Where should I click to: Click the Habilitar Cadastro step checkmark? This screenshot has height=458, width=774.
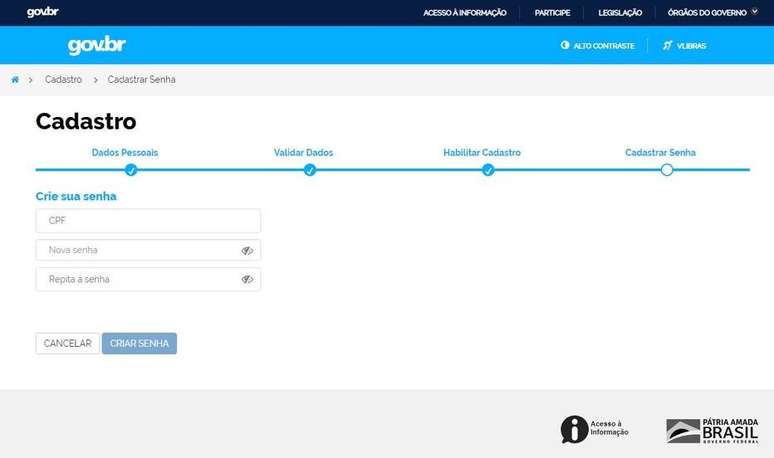pos(488,170)
